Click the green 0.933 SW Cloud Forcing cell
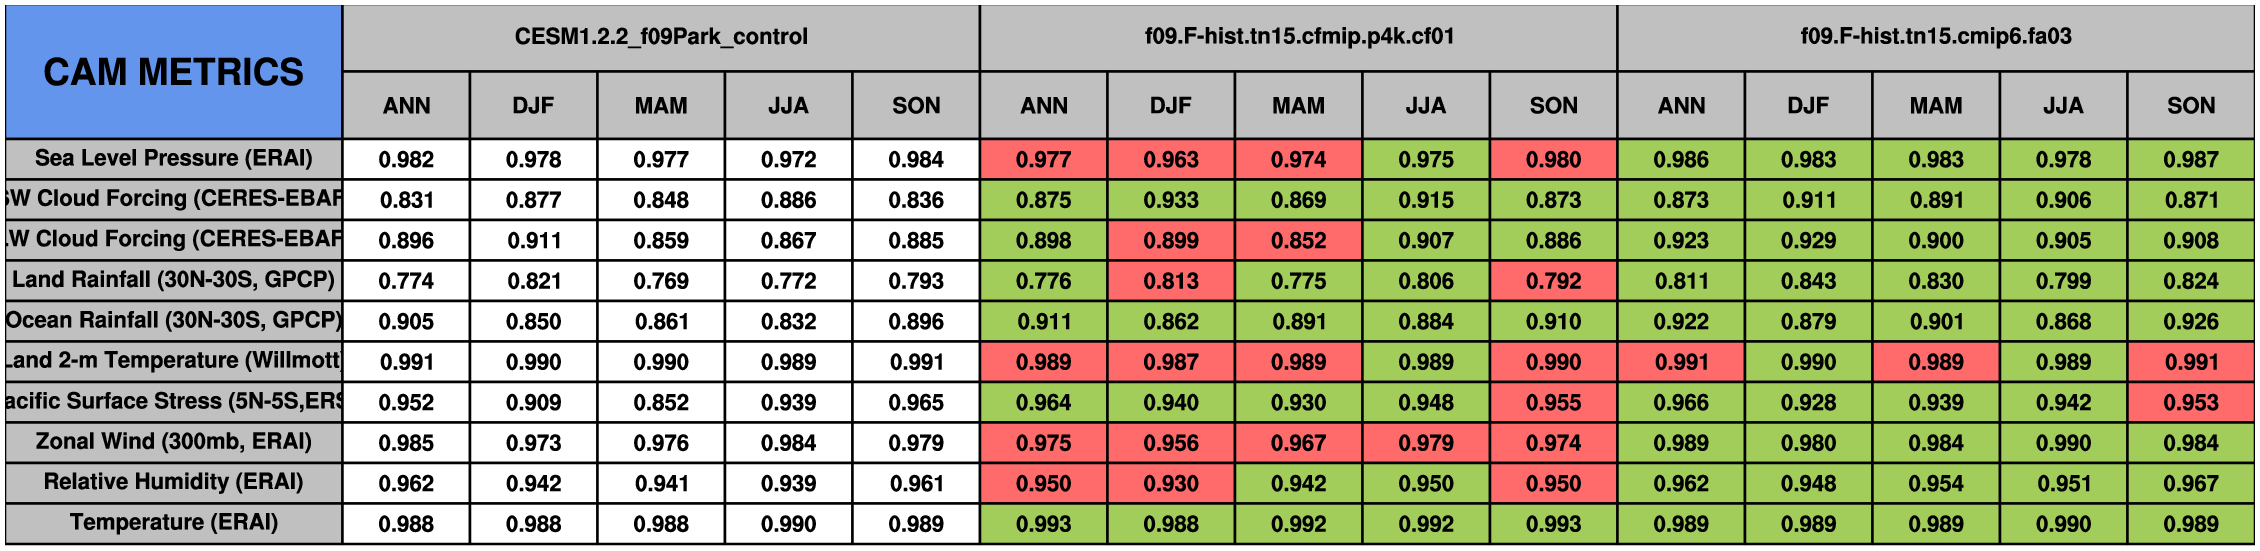Viewport: 2260px width, 551px height. click(x=1171, y=200)
